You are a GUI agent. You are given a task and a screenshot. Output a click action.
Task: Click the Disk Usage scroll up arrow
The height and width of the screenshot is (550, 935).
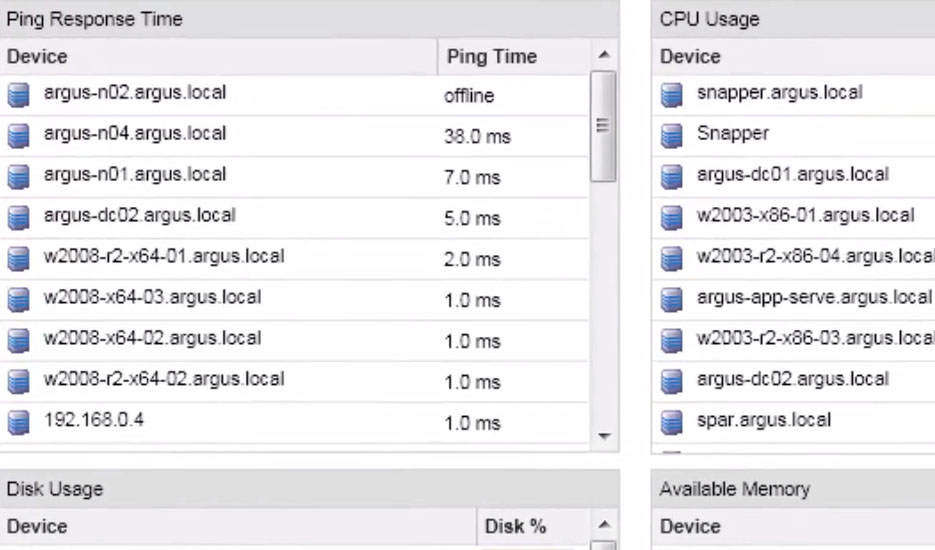tap(602, 526)
